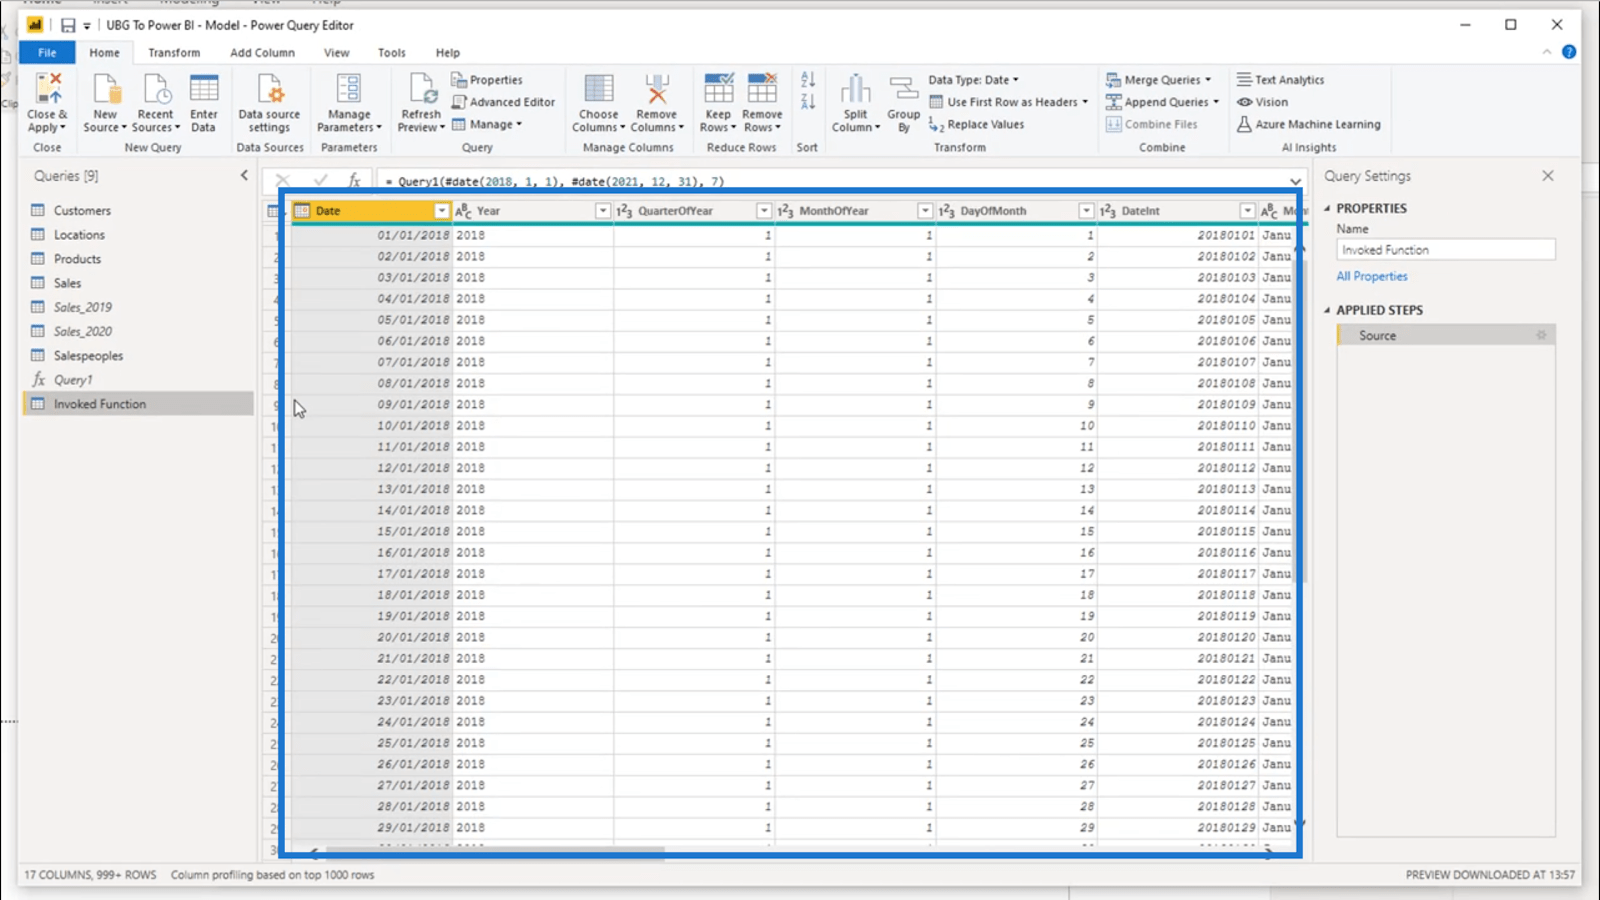Screen dimensions: 1600x900
Task: Open the Manage dropdown in Query group
Action: coord(488,125)
